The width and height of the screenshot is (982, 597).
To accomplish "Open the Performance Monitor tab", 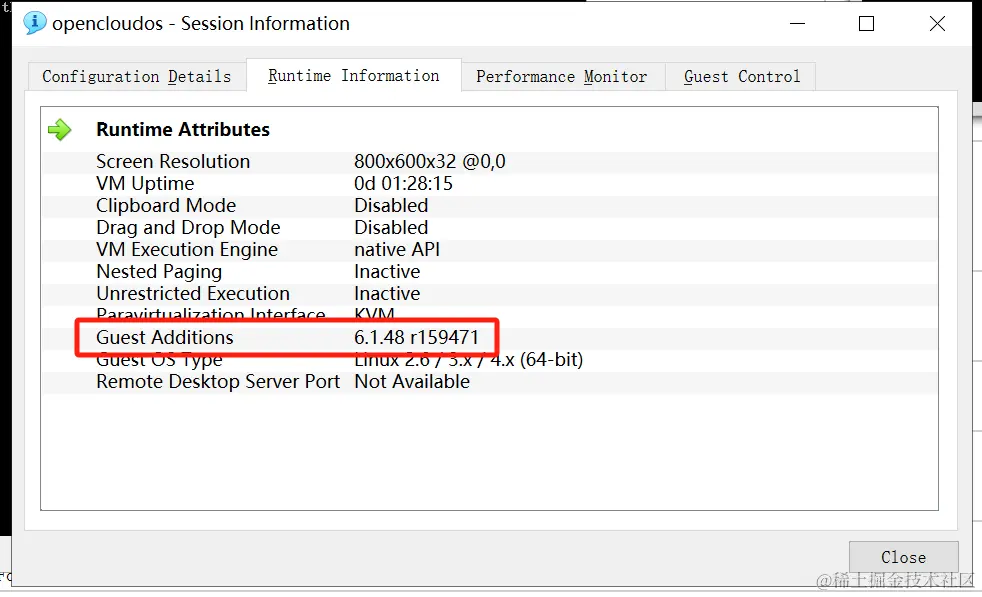I will coord(561,77).
